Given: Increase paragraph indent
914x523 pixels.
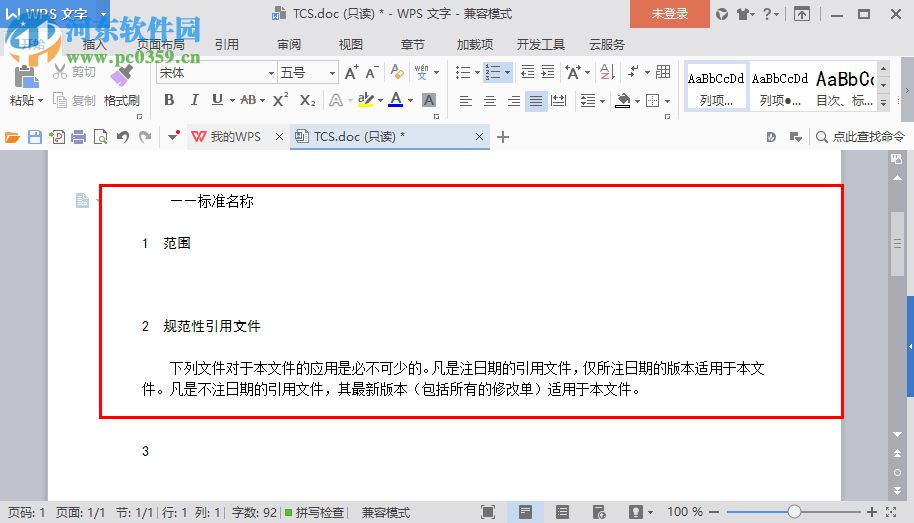Looking at the screenshot, I should [x=548, y=72].
